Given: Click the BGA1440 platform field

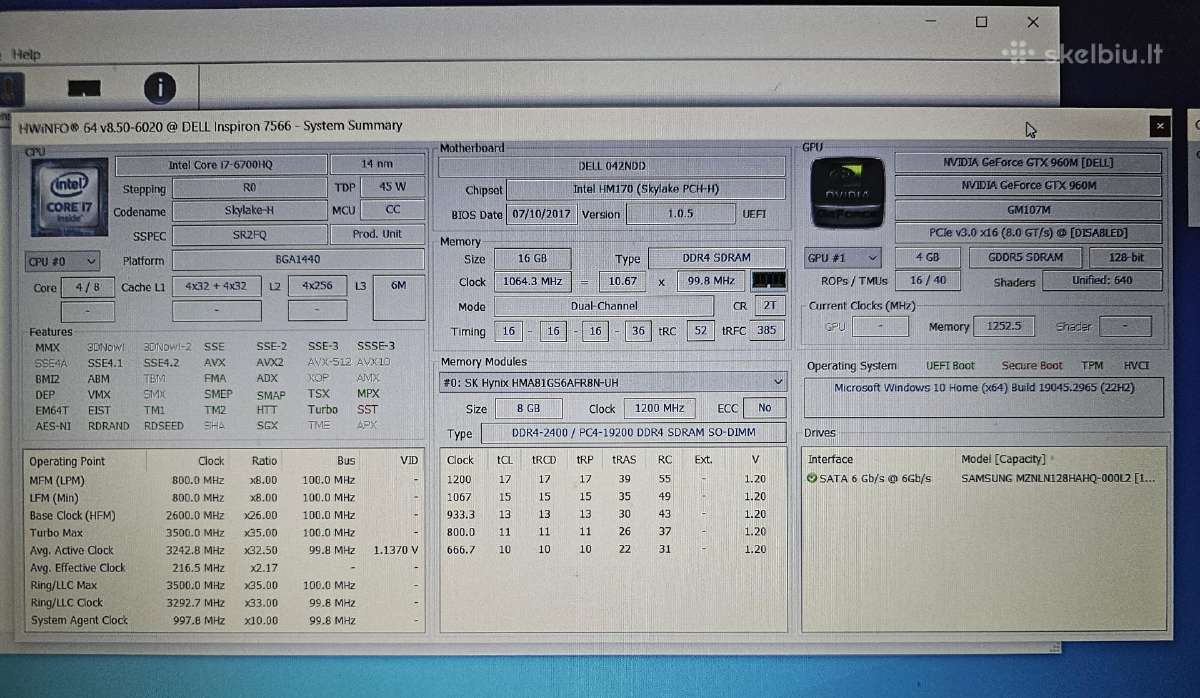Looking at the screenshot, I should (299, 261).
